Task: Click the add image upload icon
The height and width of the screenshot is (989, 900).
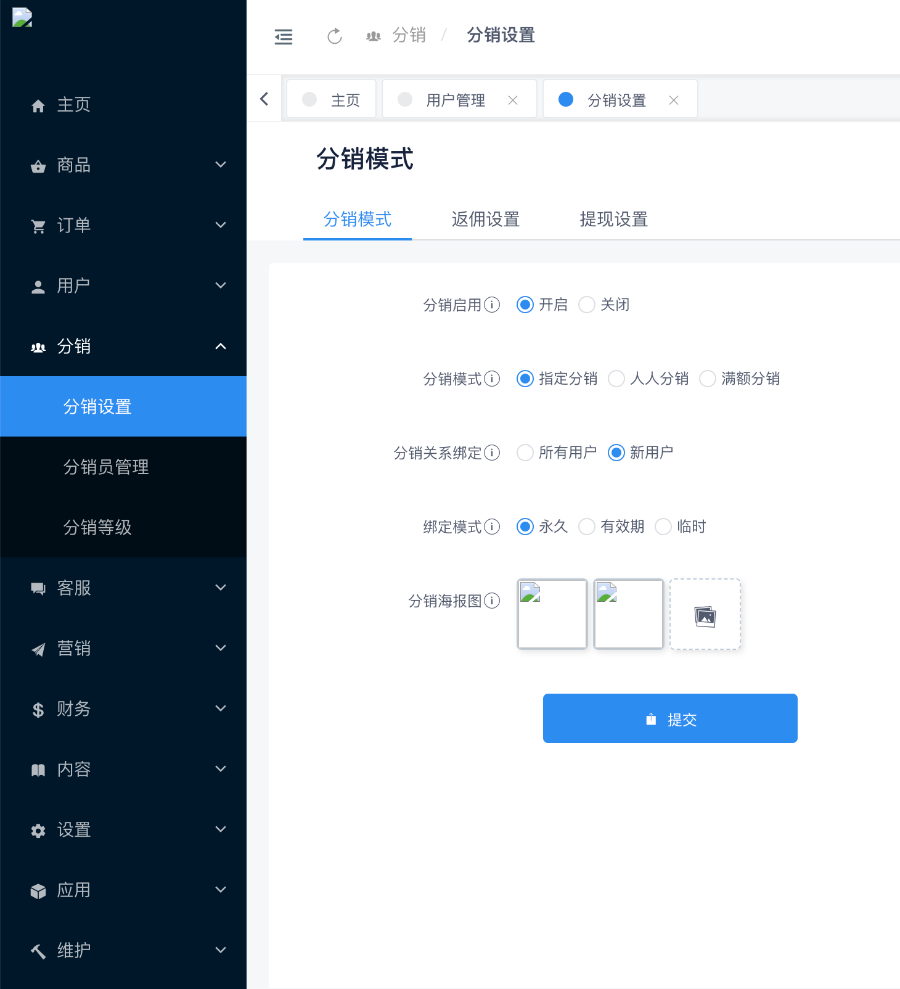Action: click(705, 615)
